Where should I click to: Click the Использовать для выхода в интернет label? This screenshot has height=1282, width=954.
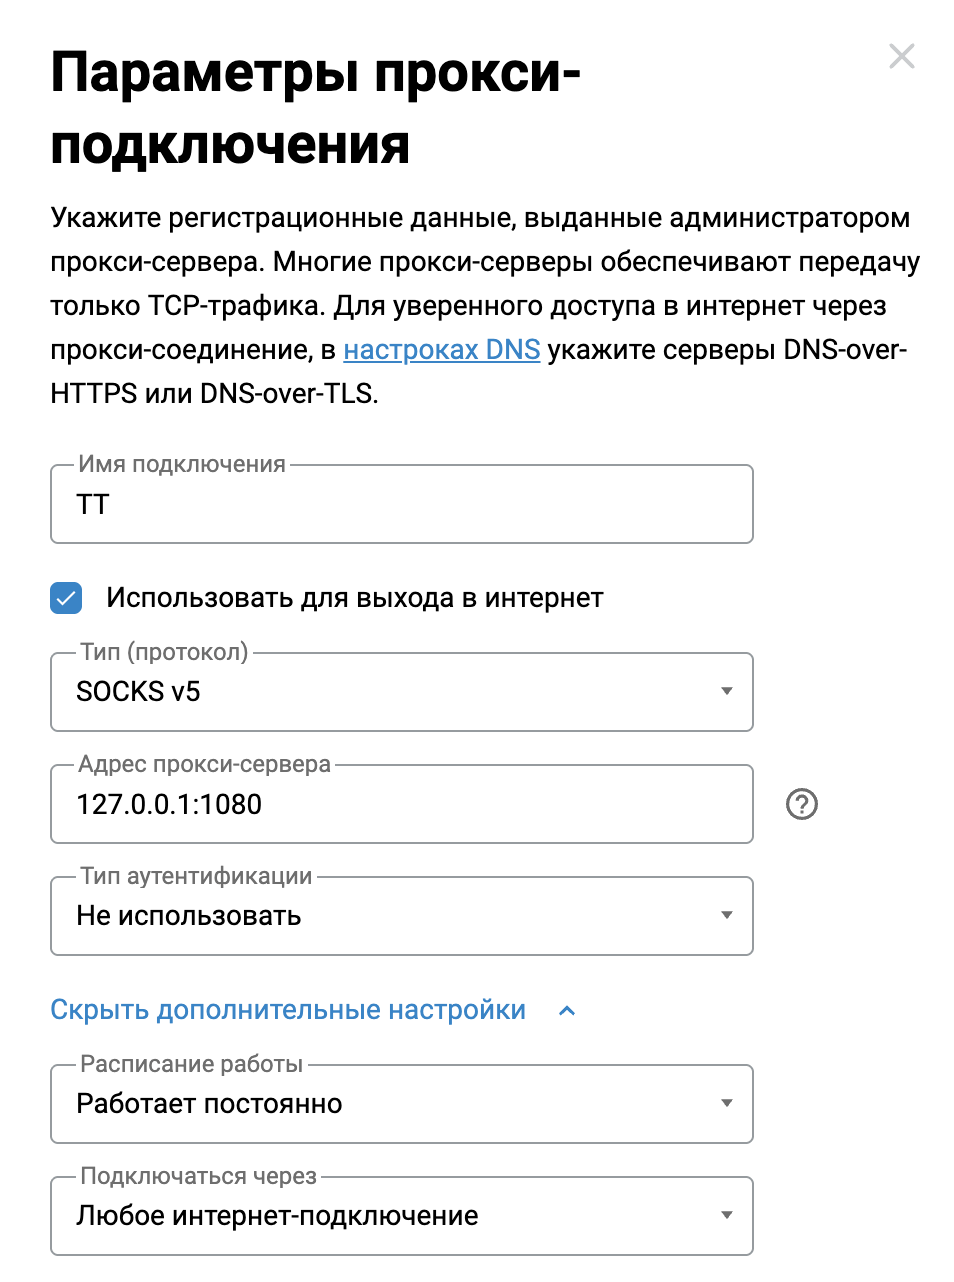355,598
